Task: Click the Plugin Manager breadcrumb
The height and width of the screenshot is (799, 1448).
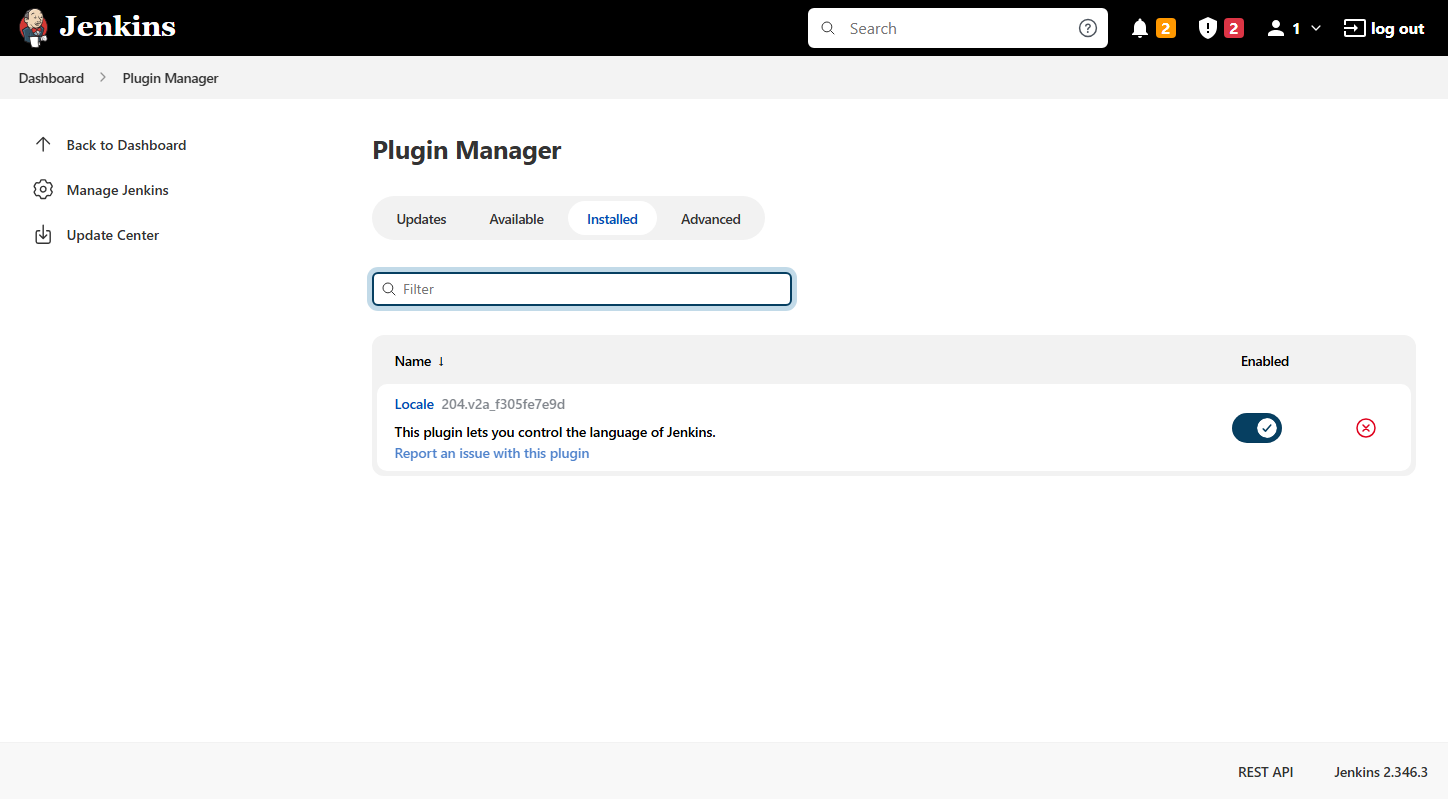Action: coord(170,78)
